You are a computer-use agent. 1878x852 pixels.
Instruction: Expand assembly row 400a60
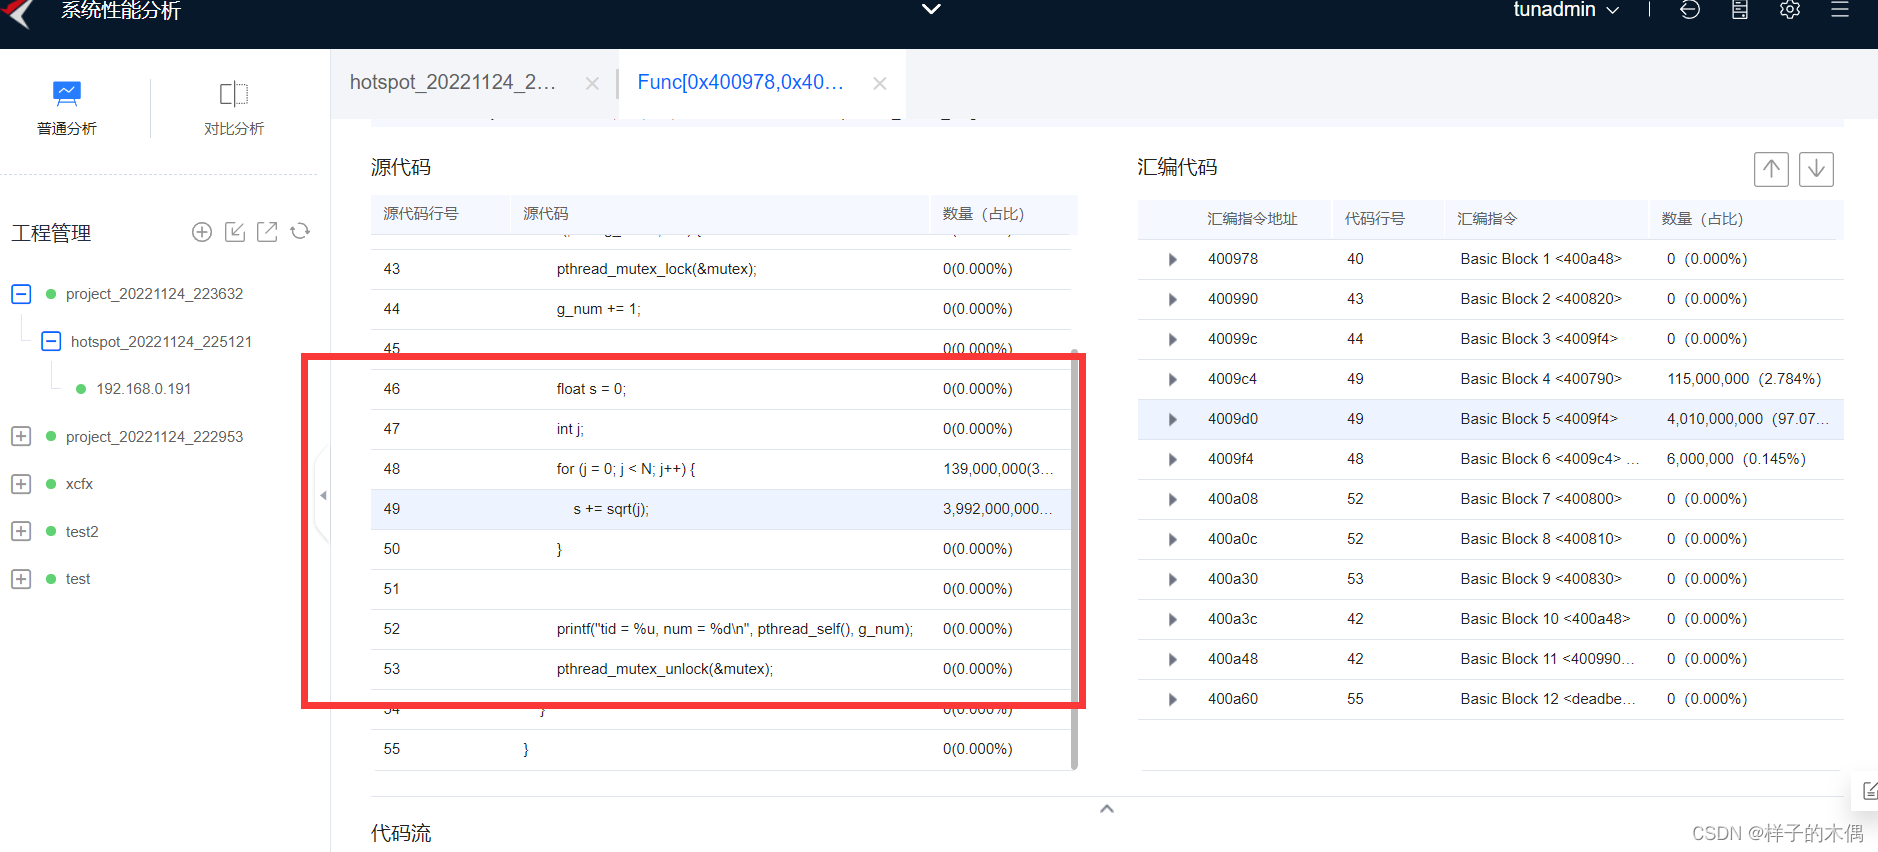click(1173, 699)
